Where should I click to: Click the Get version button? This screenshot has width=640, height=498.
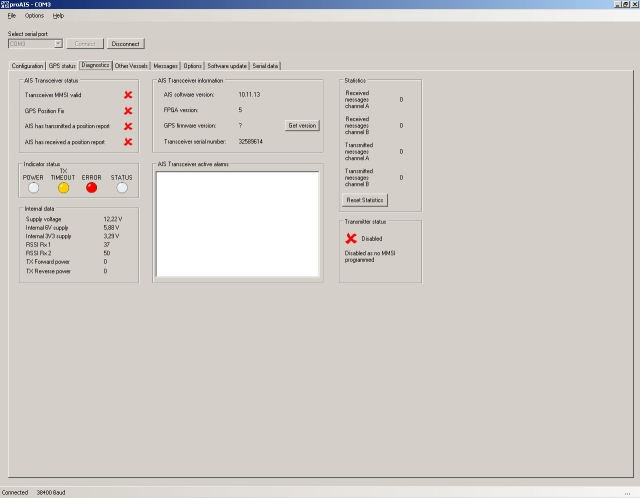tap(302, 126)
